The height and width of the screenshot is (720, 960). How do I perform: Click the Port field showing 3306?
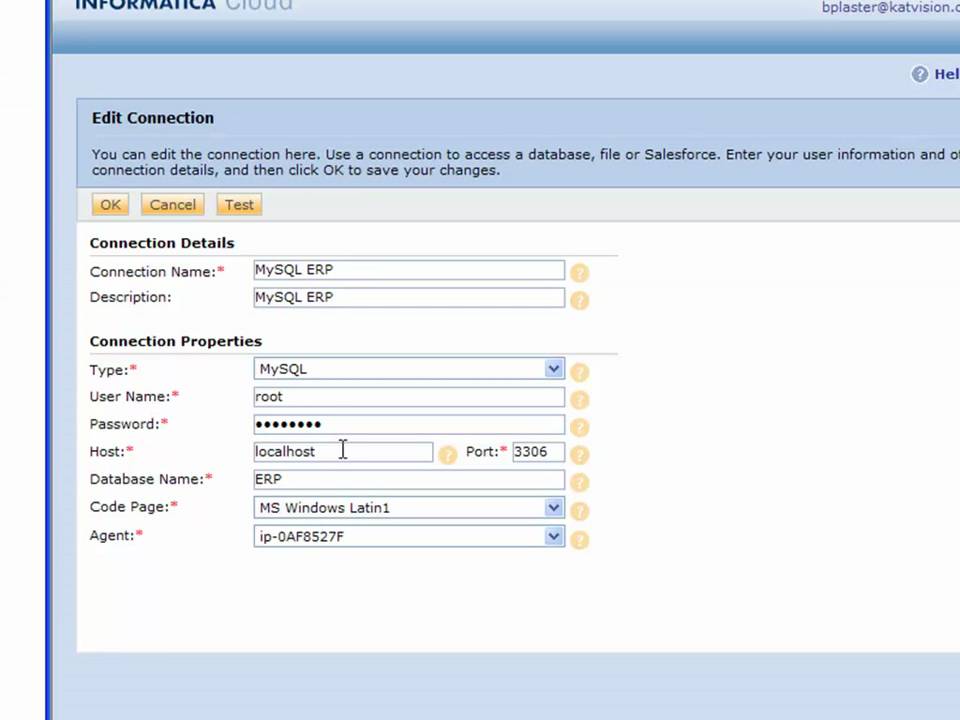pyautogui.click(x=538, y=452)
